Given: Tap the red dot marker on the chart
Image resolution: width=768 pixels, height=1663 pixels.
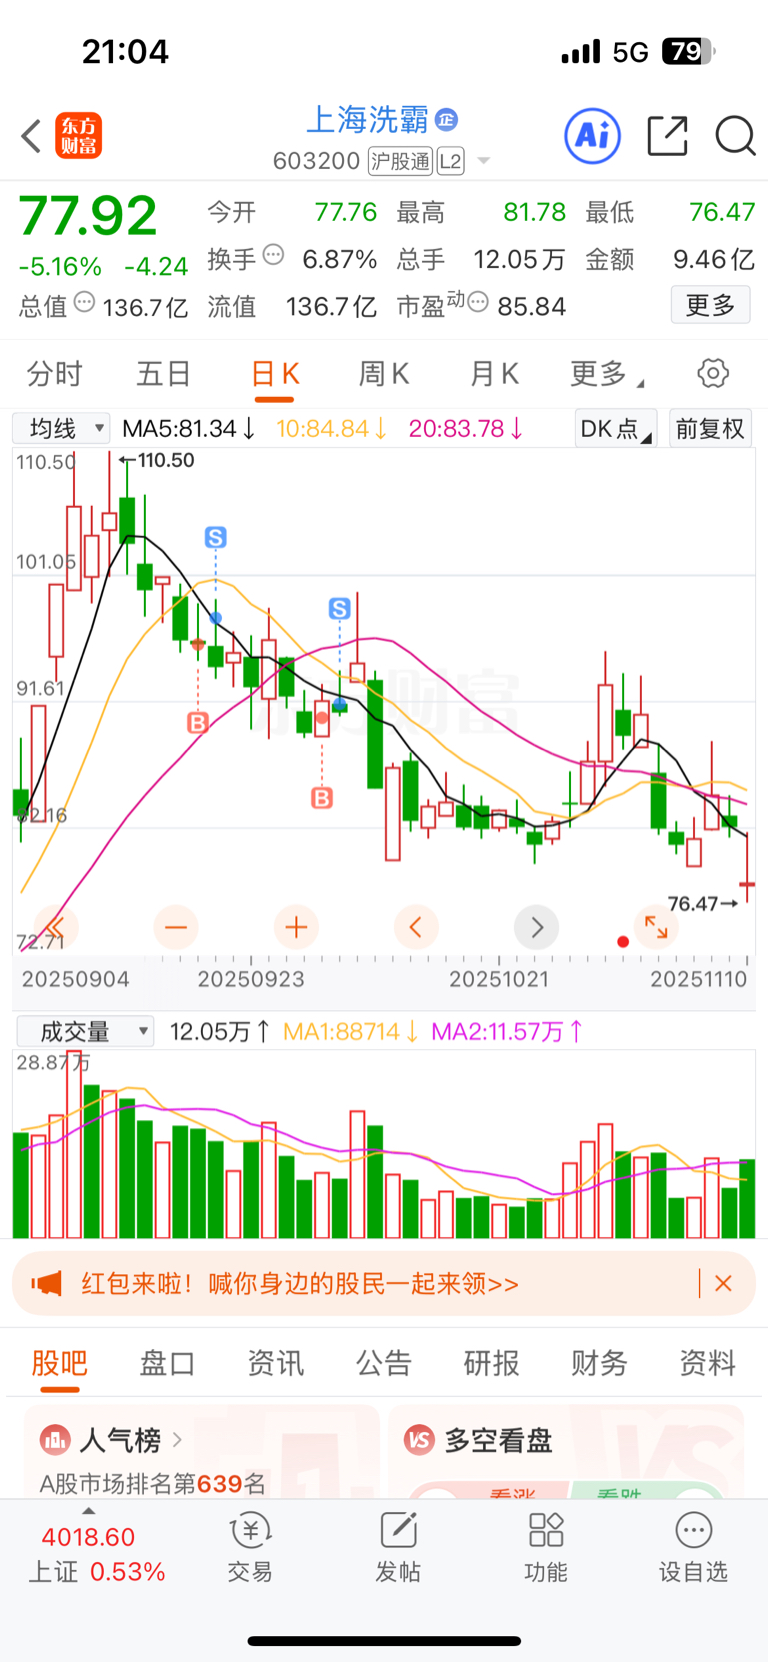Looking at the screenshot, I should (x=623, y=942).
